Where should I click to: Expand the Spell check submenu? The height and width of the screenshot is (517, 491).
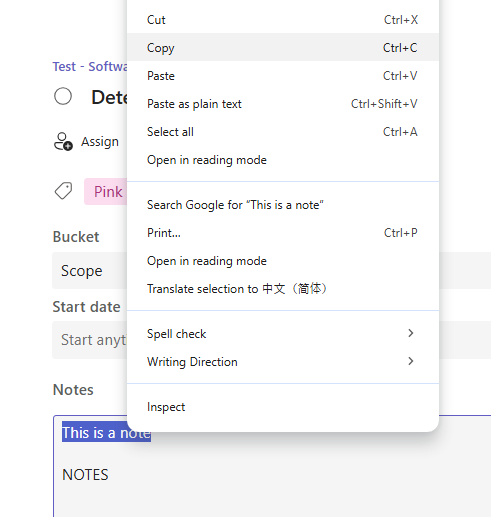point(283,334)
